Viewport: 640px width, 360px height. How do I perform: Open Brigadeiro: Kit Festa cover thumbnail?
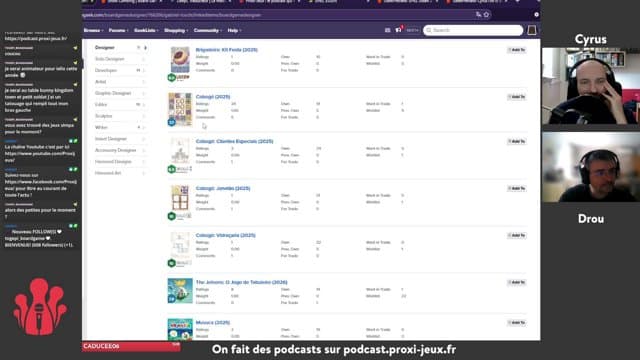tap(180, 60)
